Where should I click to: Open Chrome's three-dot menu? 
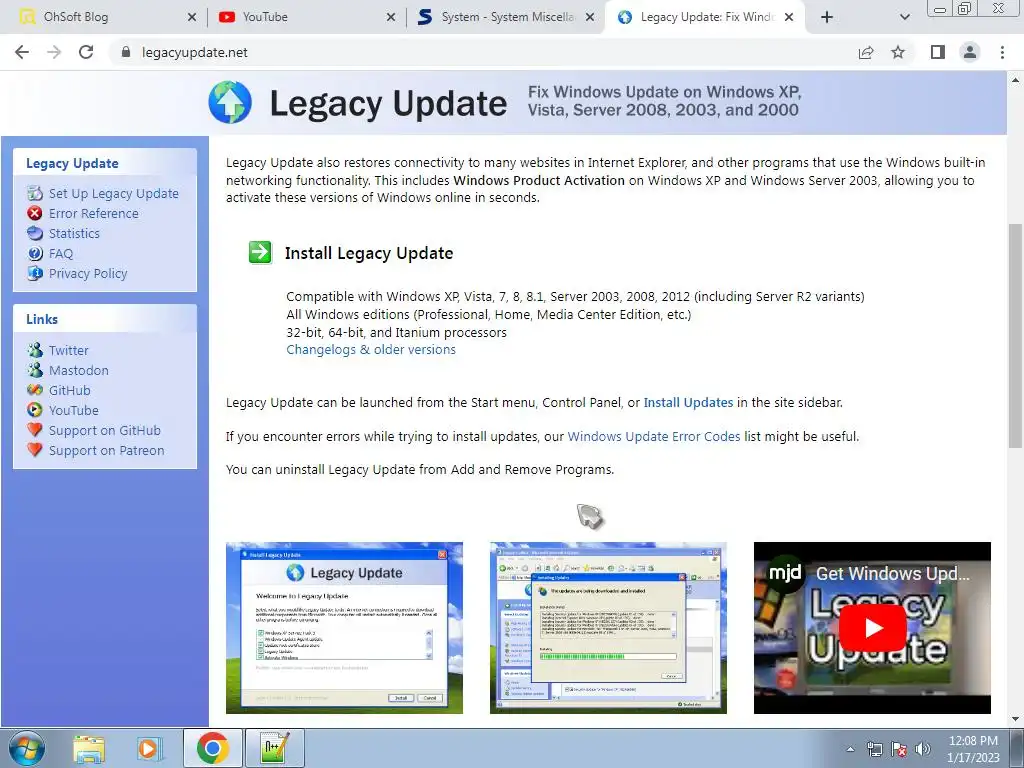pos(1002,52)
